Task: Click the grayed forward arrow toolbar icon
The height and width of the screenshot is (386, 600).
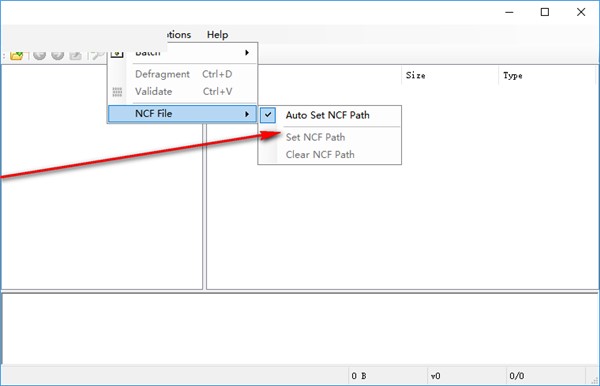Action: 58,55
